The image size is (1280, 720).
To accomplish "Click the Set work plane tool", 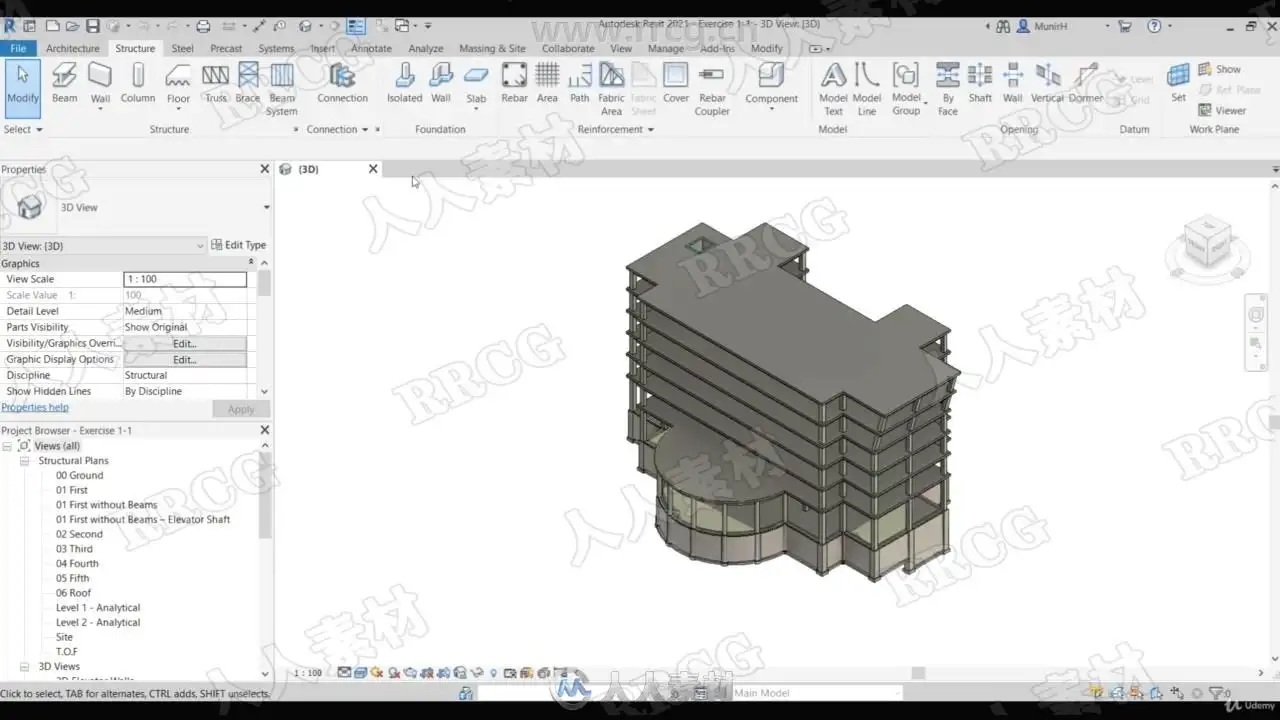I will point(1179,83).
